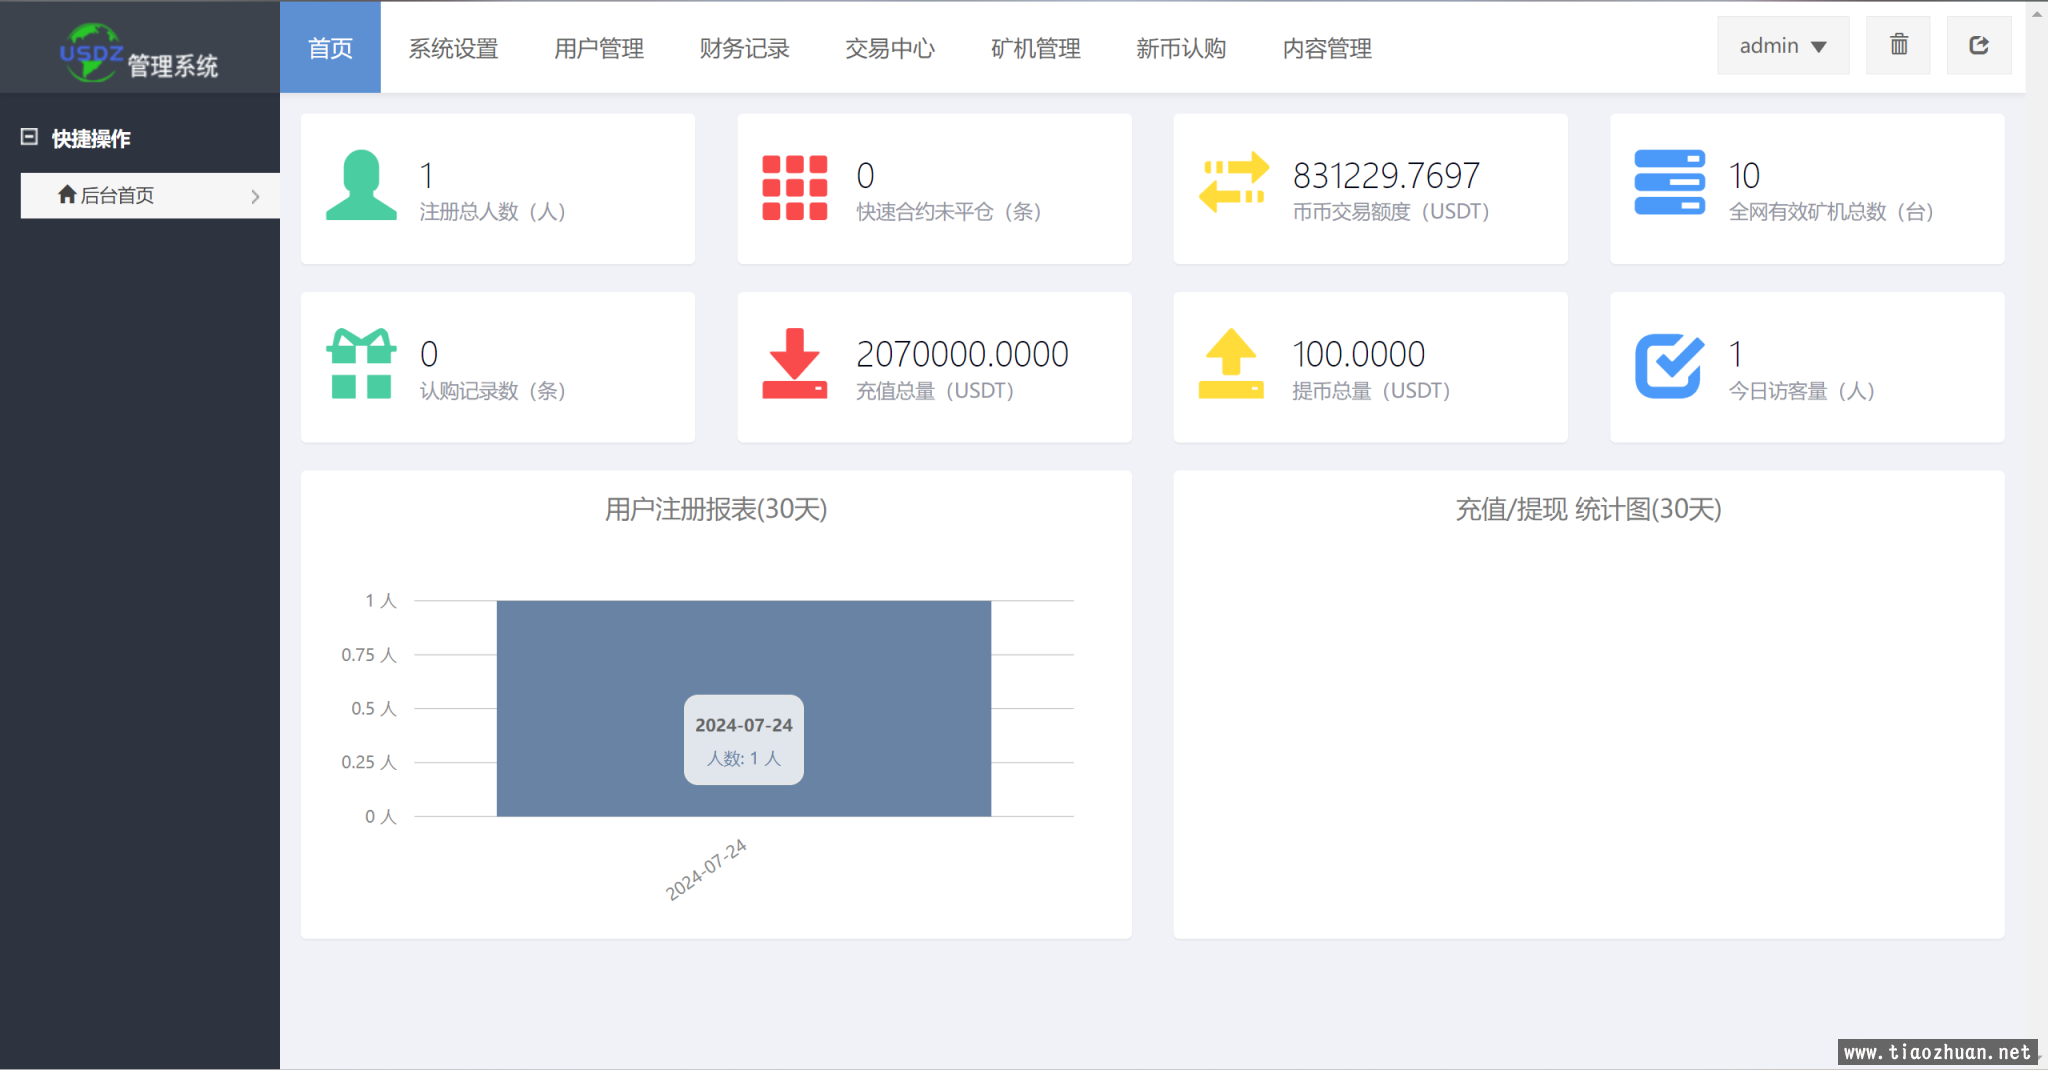Click the yellow upload icon on 提币总量 card
This screenshot has height=1070, width=2048.
(x=1231, y=365)
